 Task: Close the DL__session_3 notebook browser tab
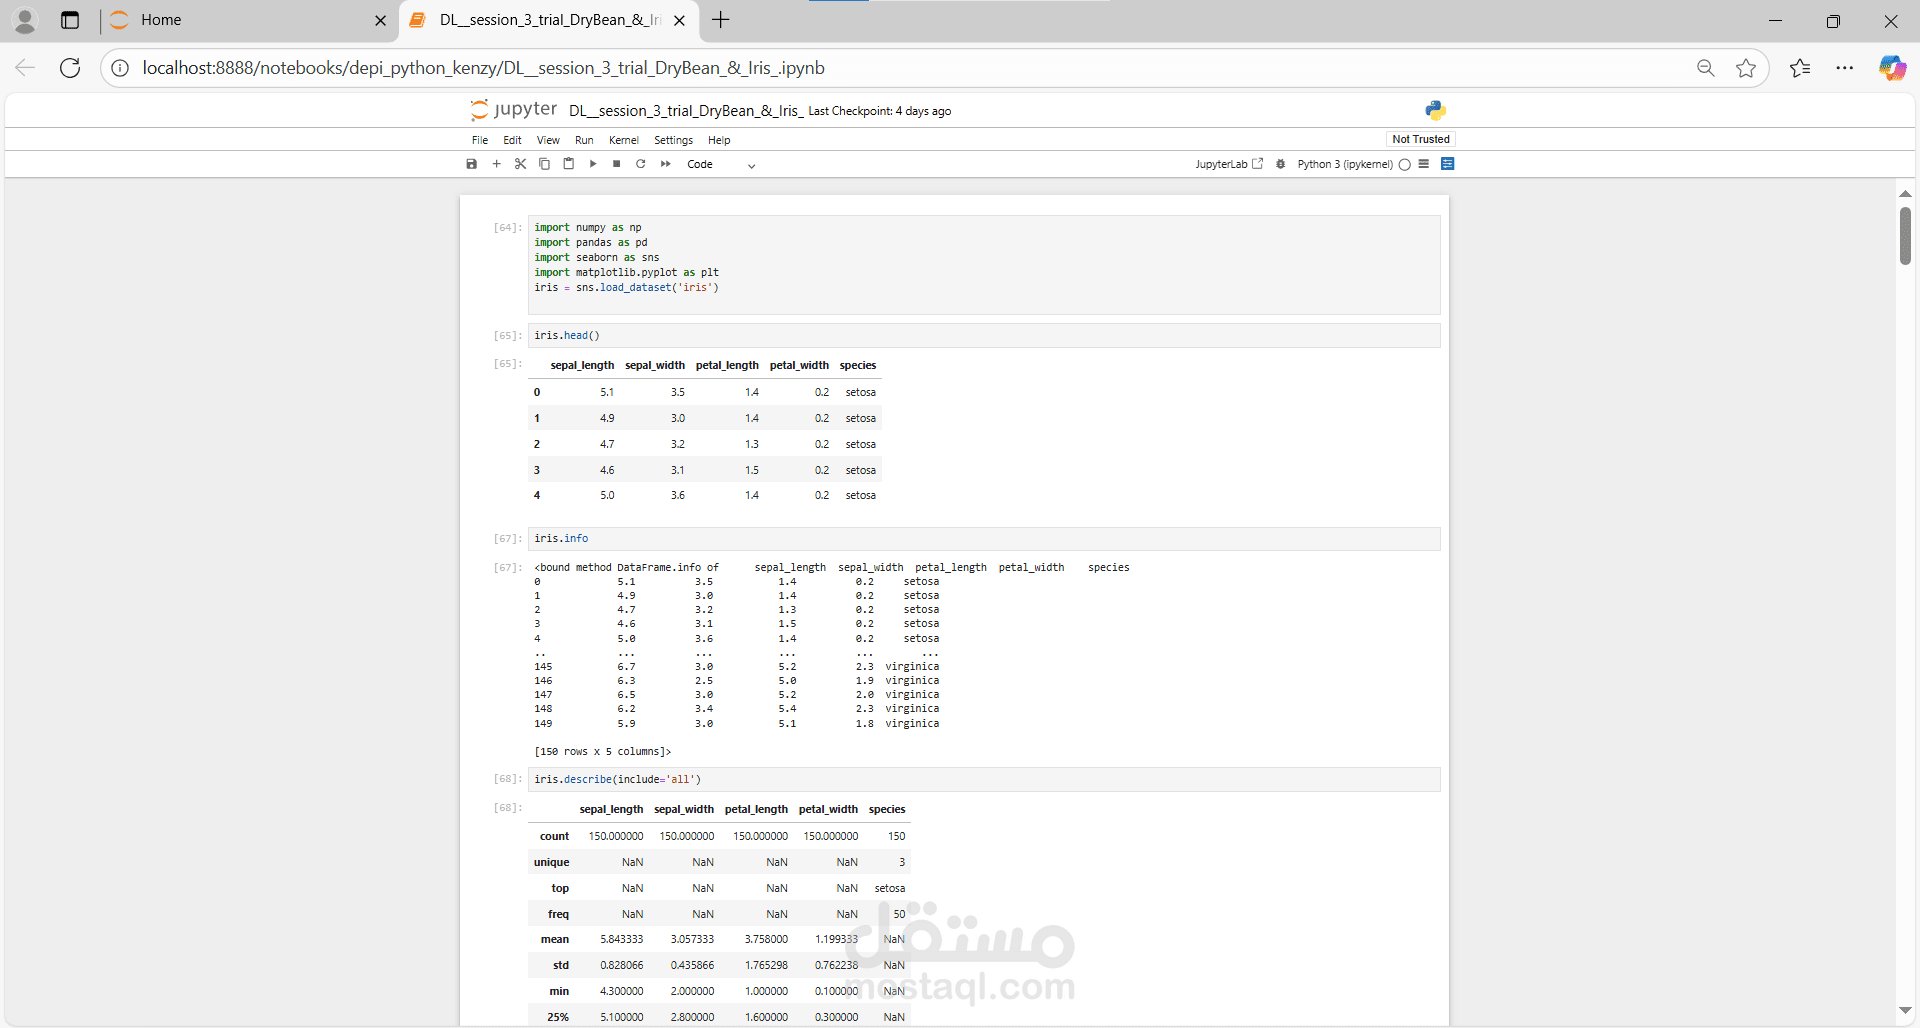tap(680, 20)
